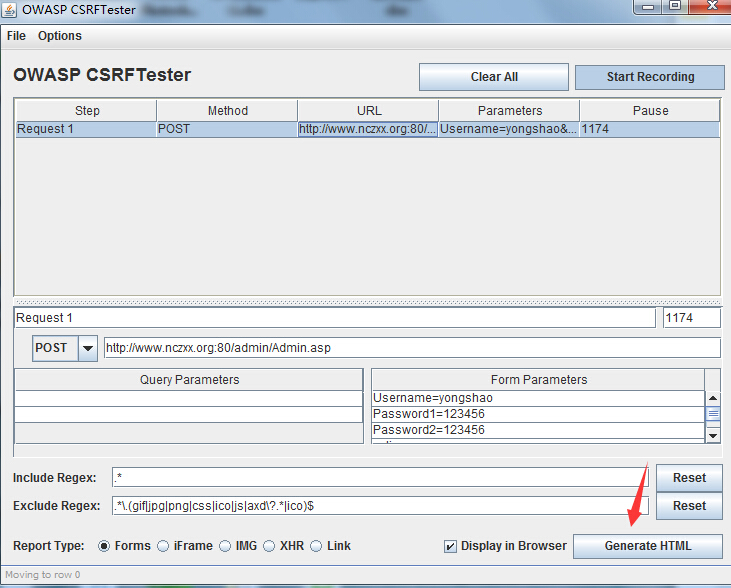Click Form Parameters scrollbar thumb
Image resolution: width=731 pixels, height=588 pixels.
(x=713, y=414)
